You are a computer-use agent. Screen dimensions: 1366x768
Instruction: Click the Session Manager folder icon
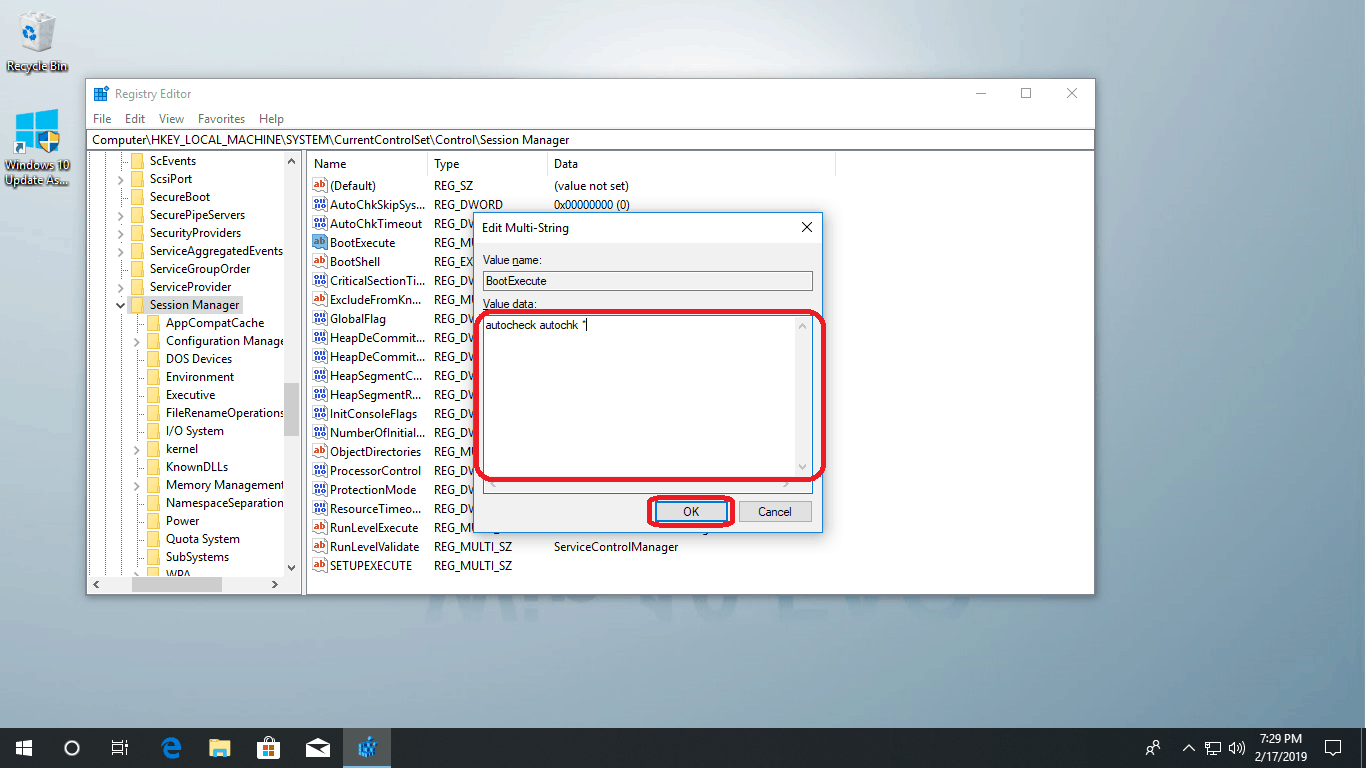[137, 305]
